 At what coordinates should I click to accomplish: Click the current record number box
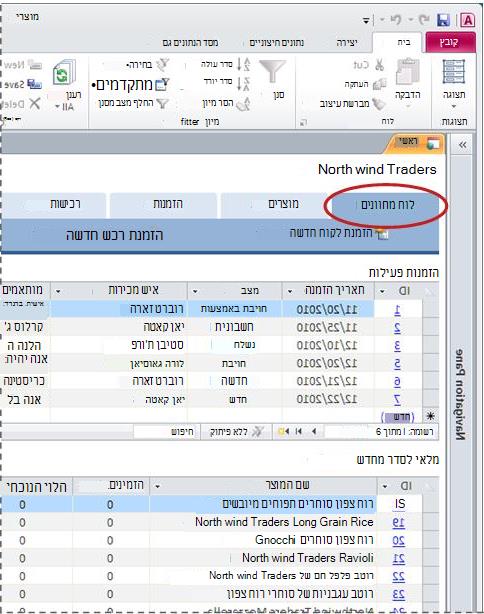(382, 432)
